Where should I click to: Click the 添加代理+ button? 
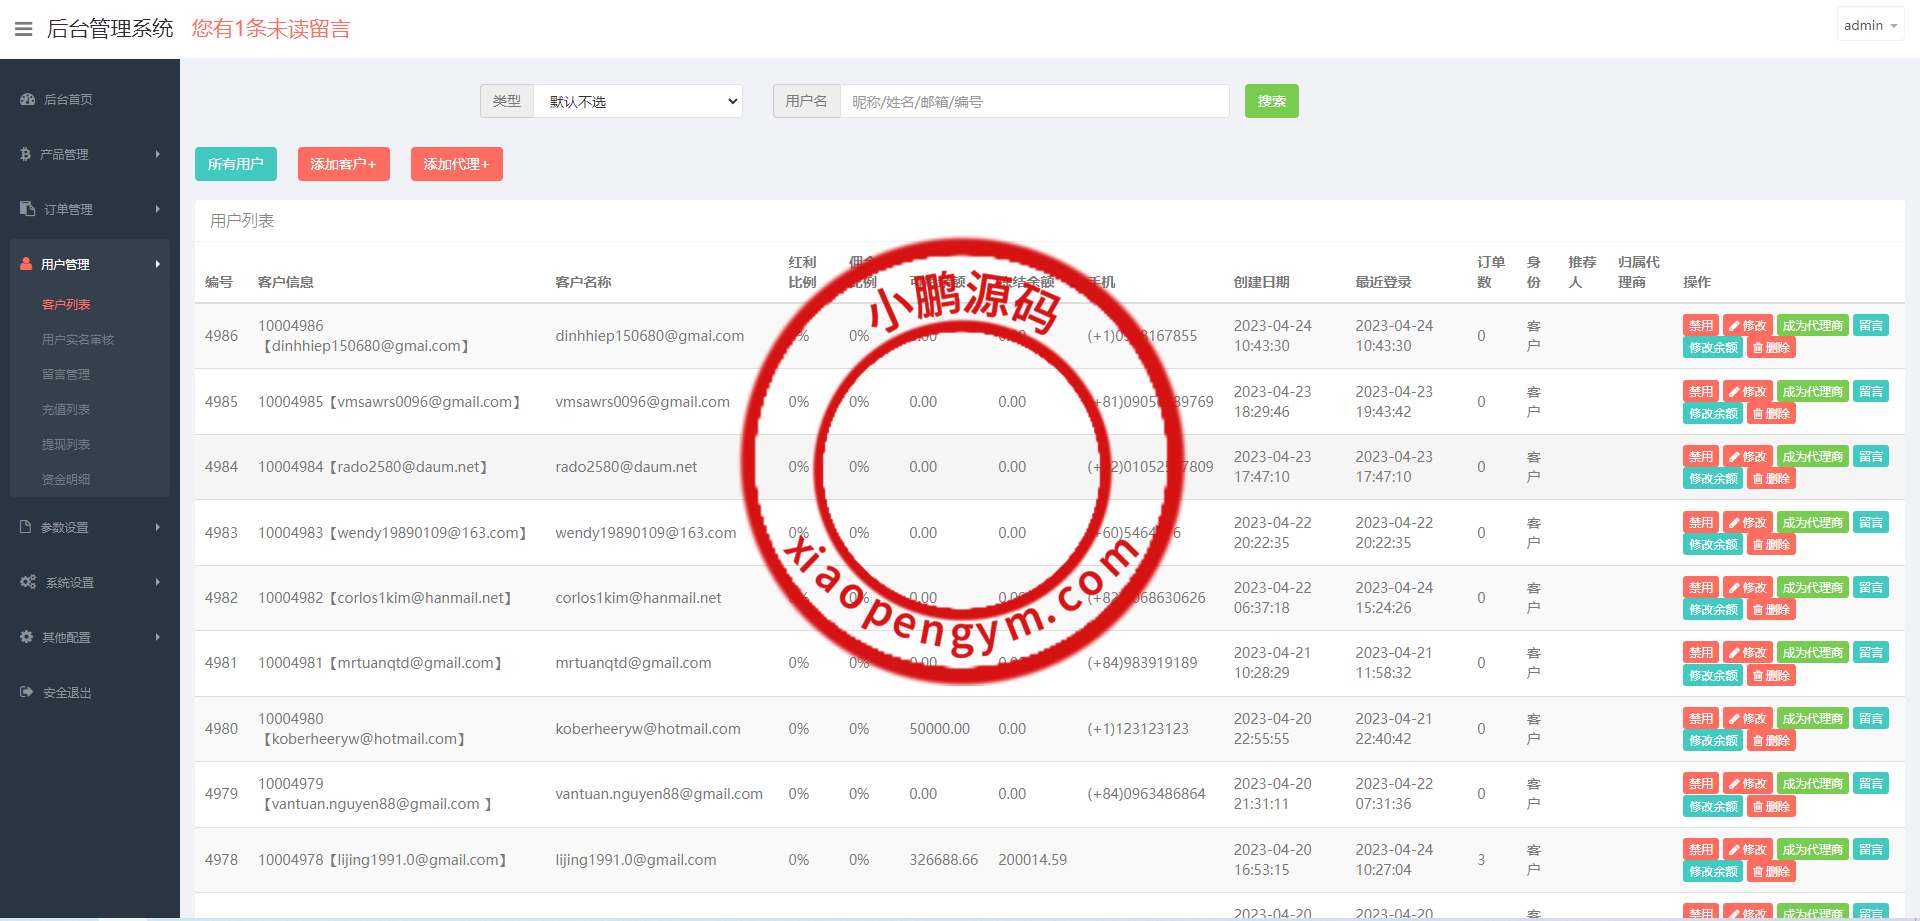[456, 164]
